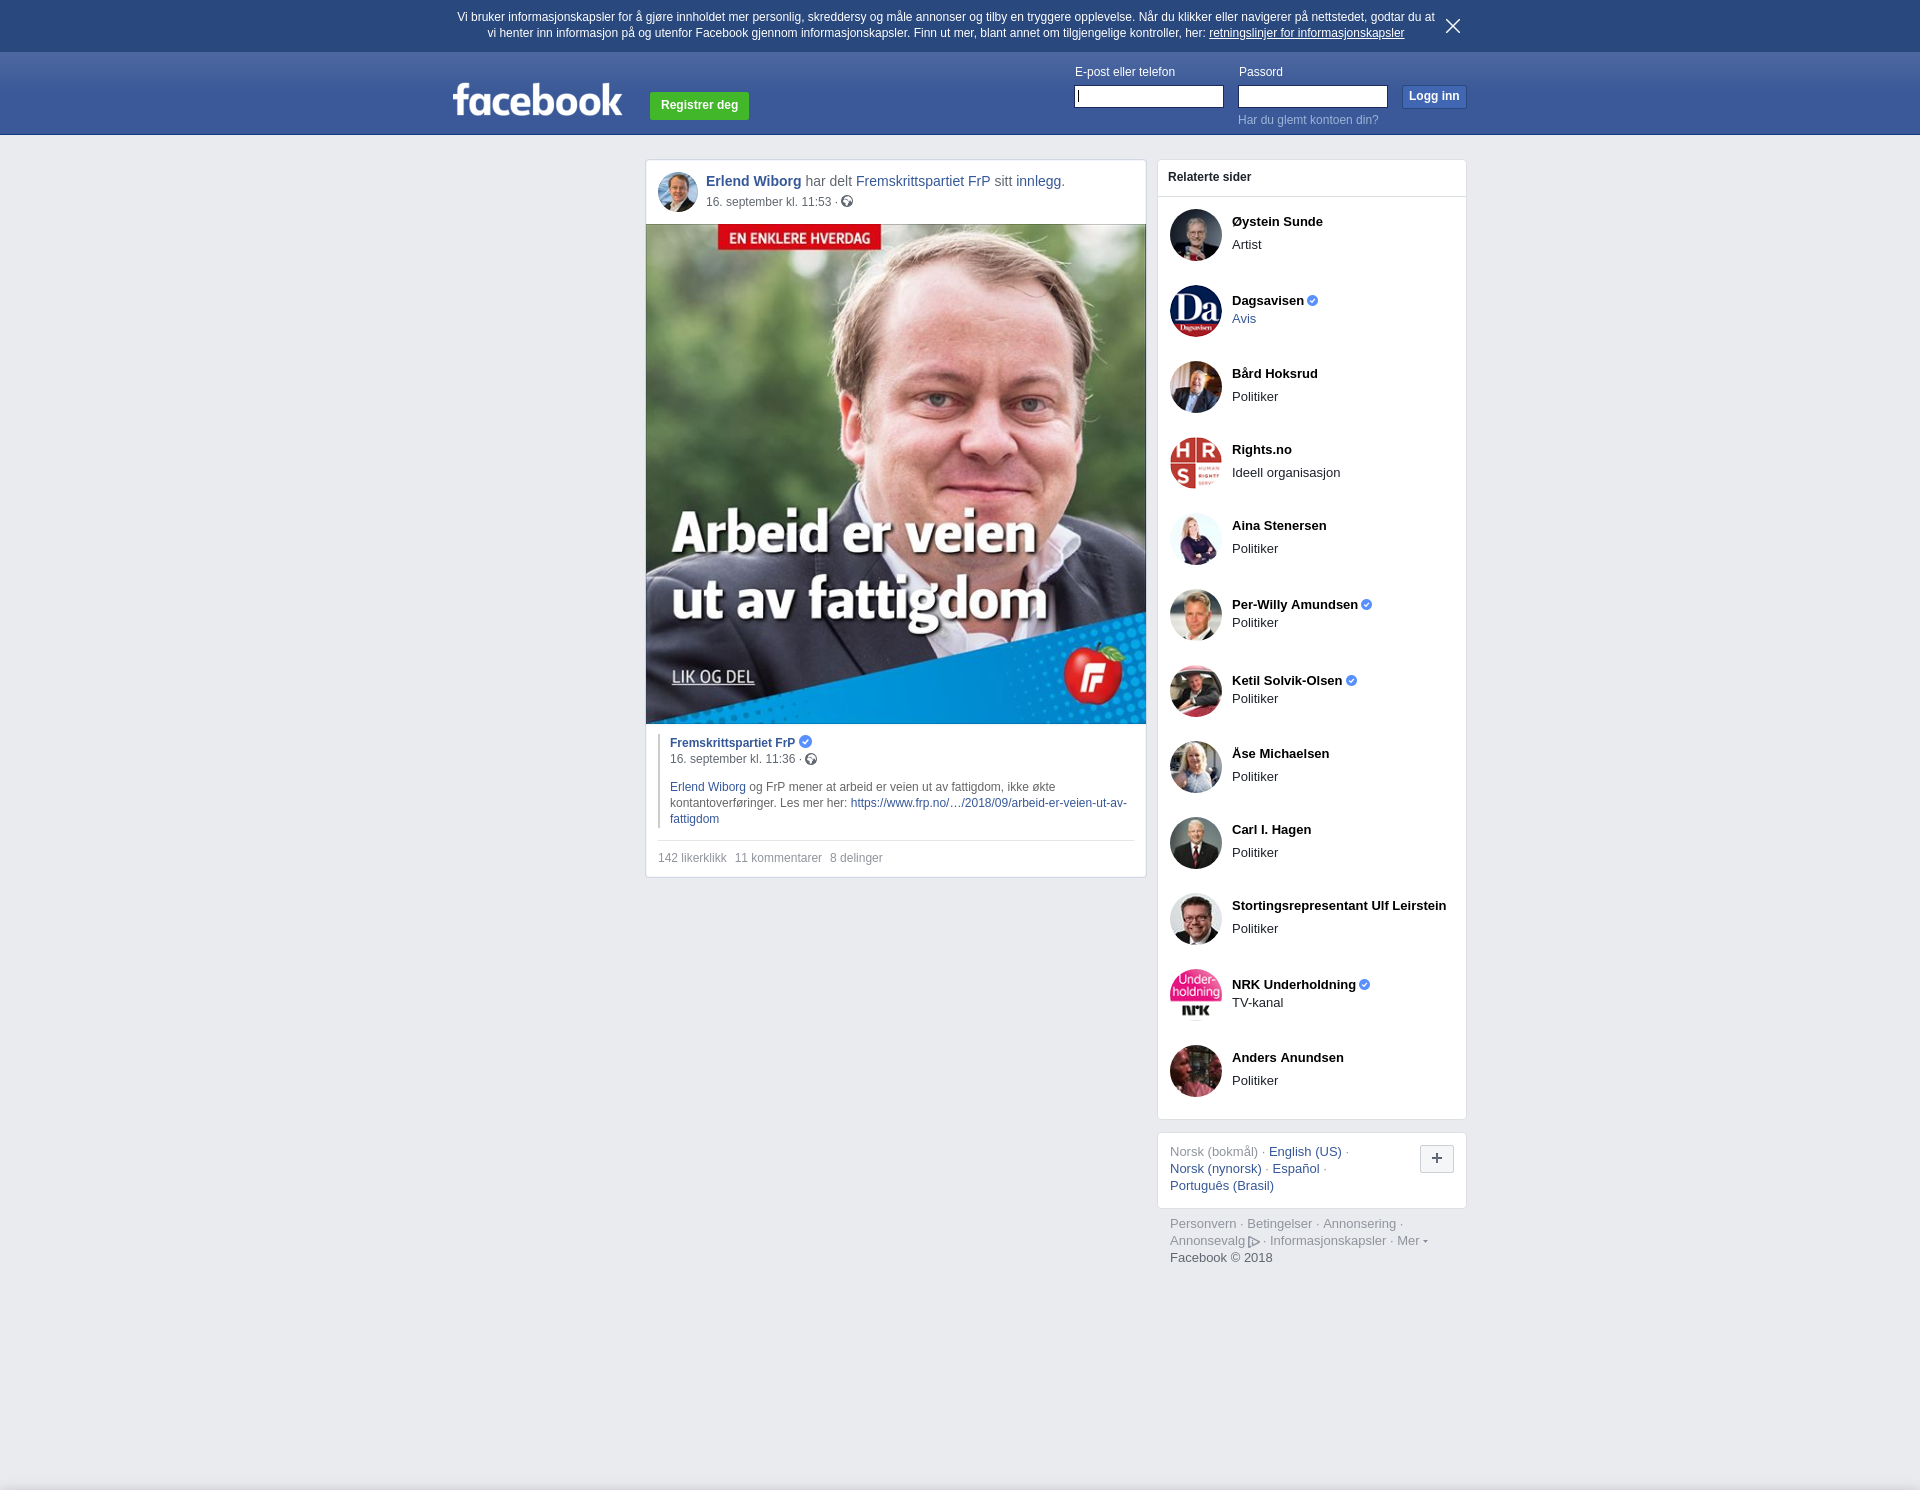Open the Mer footer dropdown
1920x1490 pixels.
pos(1411,1241)
